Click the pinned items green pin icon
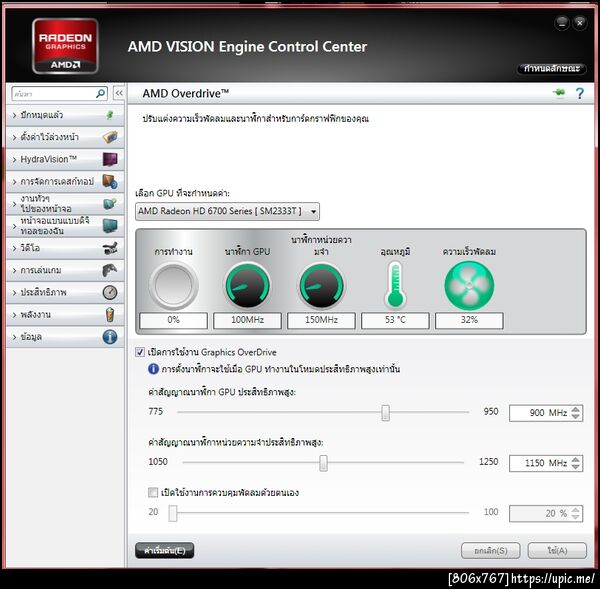The width and height of the screenshot is (600, 589). point(110,115)
